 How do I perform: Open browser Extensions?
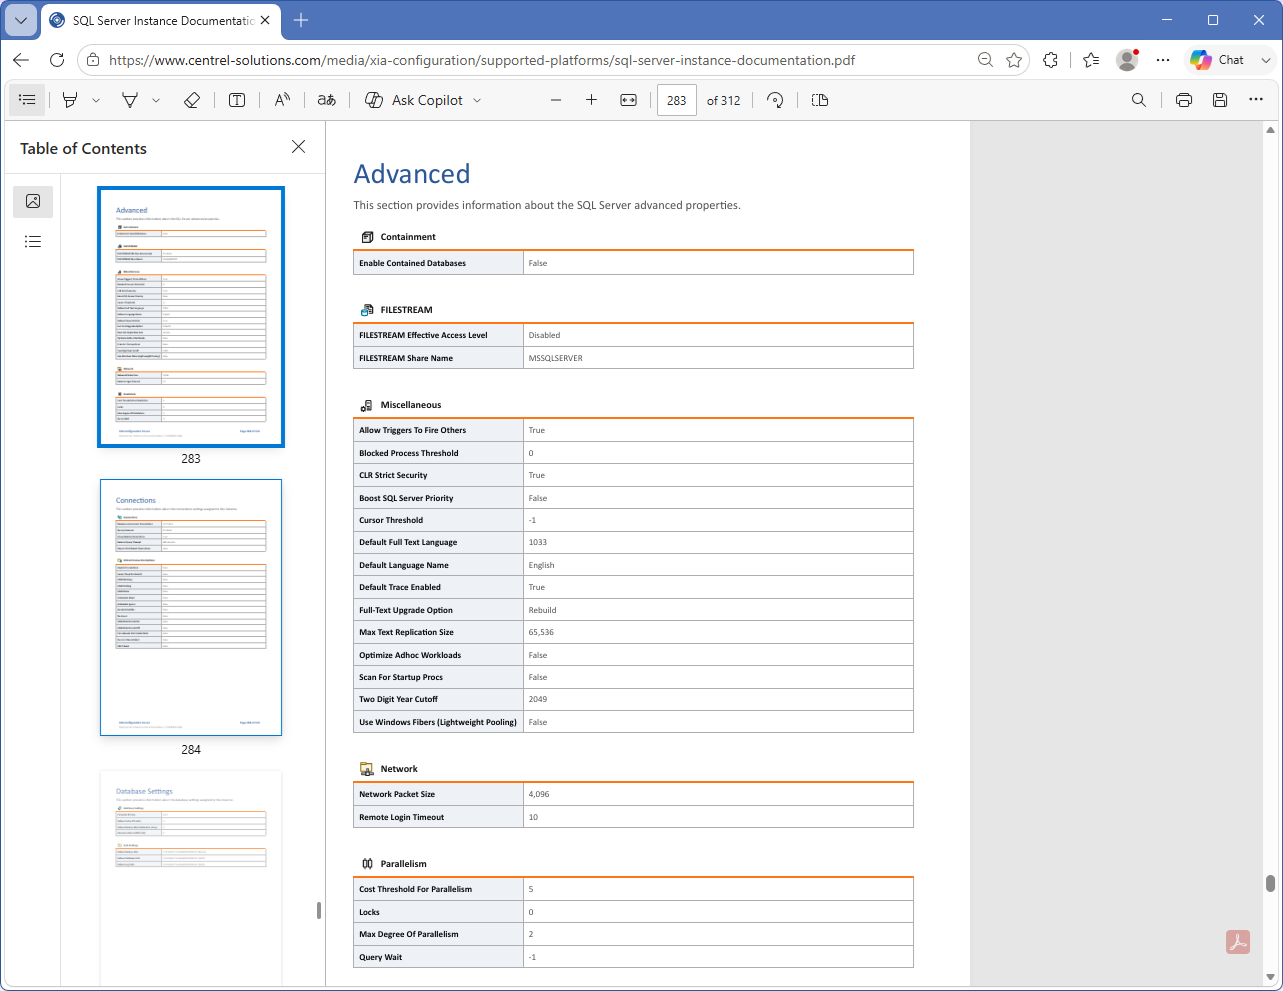(1050, 60)
